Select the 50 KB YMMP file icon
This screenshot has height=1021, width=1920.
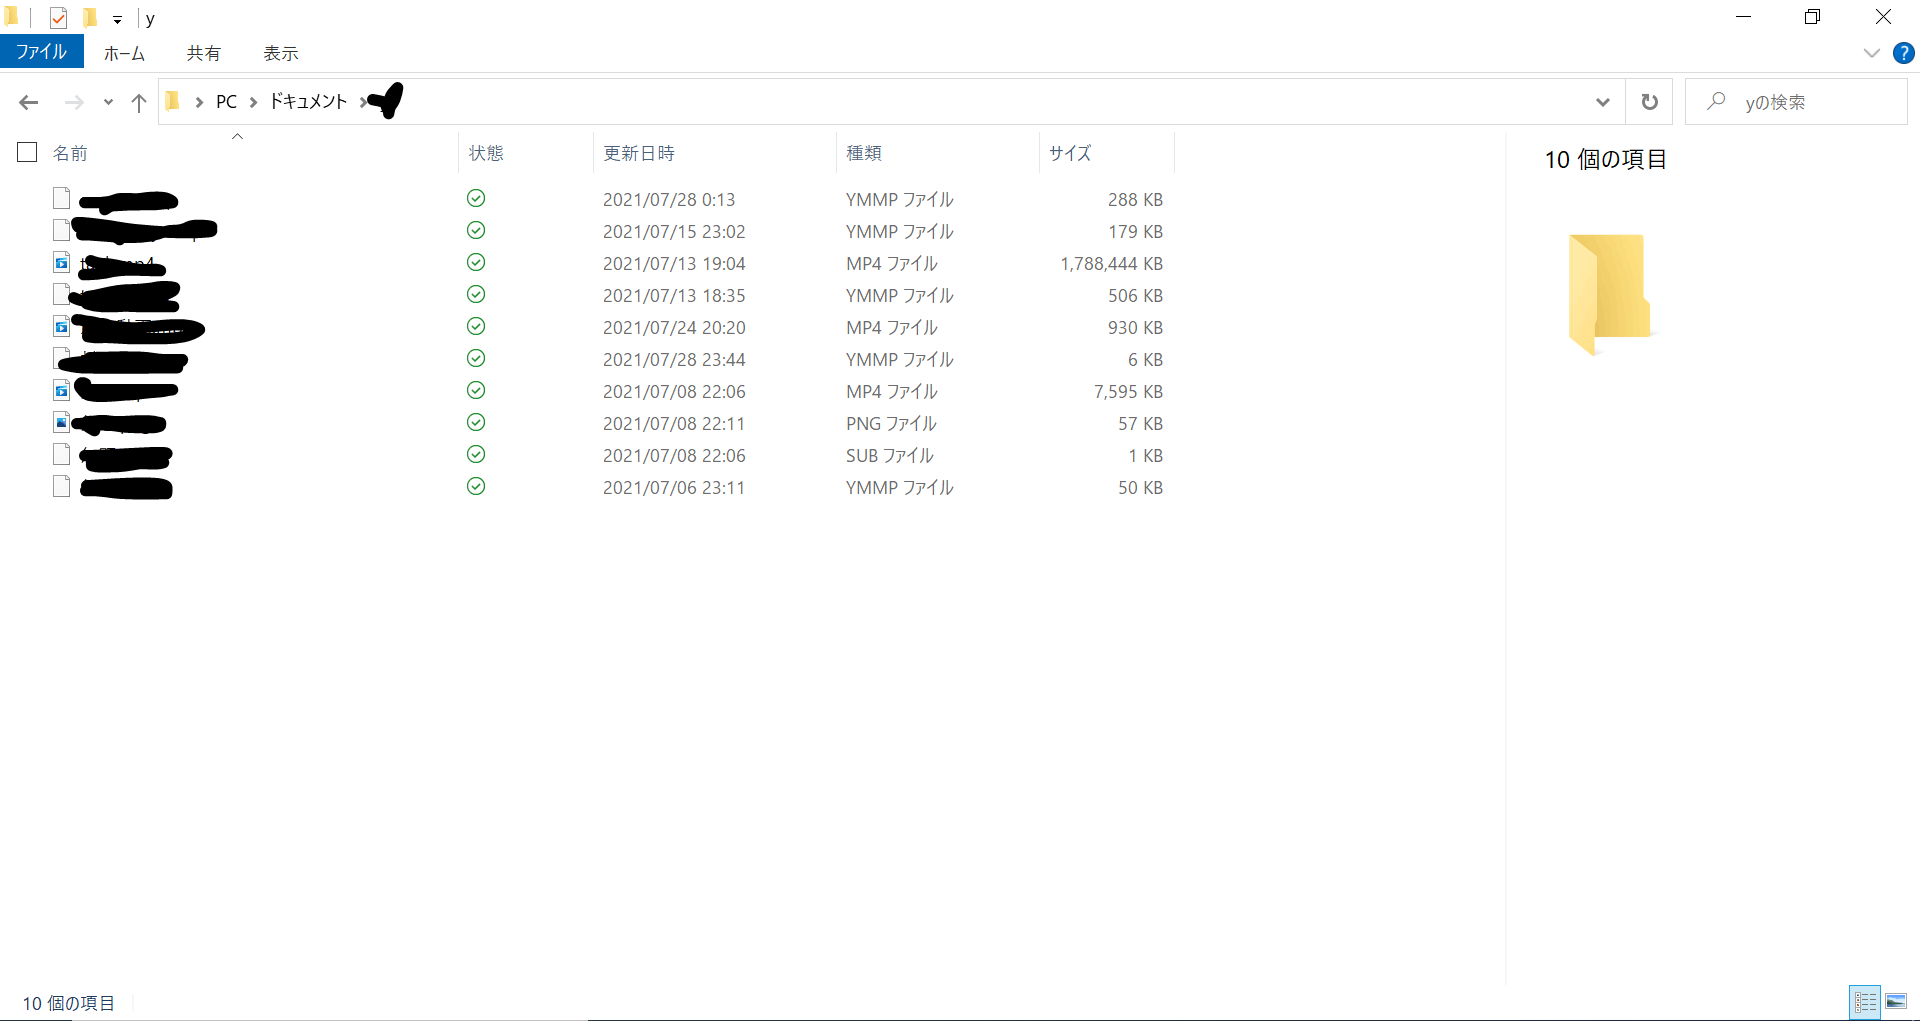pos(61,486)
